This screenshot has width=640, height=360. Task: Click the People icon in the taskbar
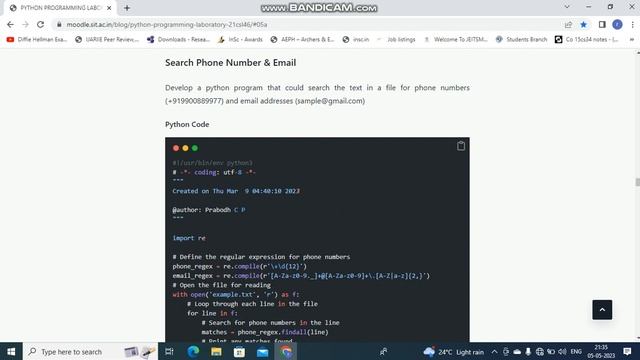click(383, 351)
